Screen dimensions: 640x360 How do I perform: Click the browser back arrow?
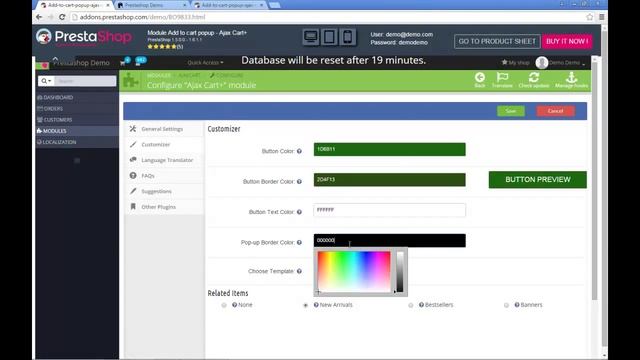39,17
